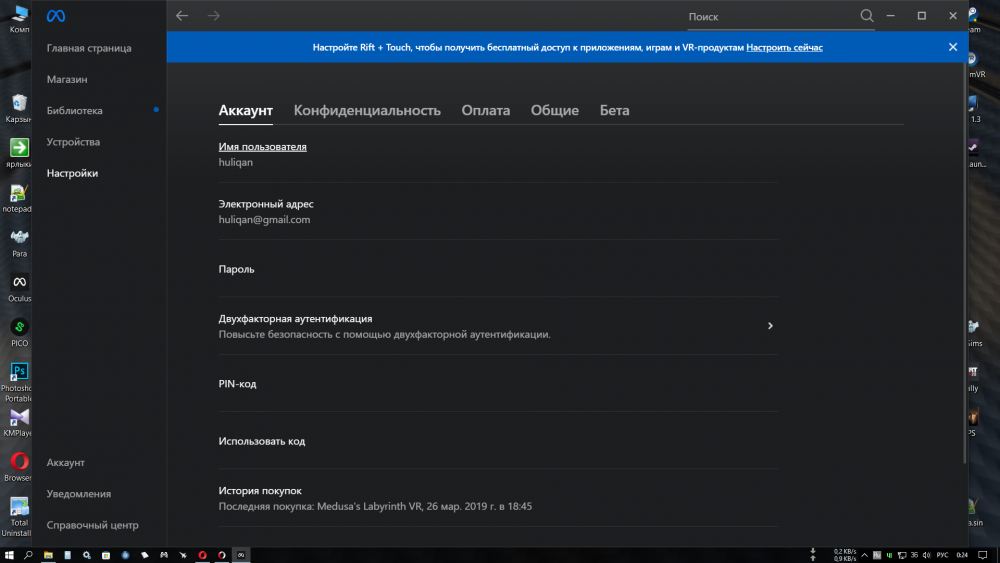The height and width of the screenshot is (563, 1000).
Task: Open Библиотека in the sidebar
Action: point(75,110)
